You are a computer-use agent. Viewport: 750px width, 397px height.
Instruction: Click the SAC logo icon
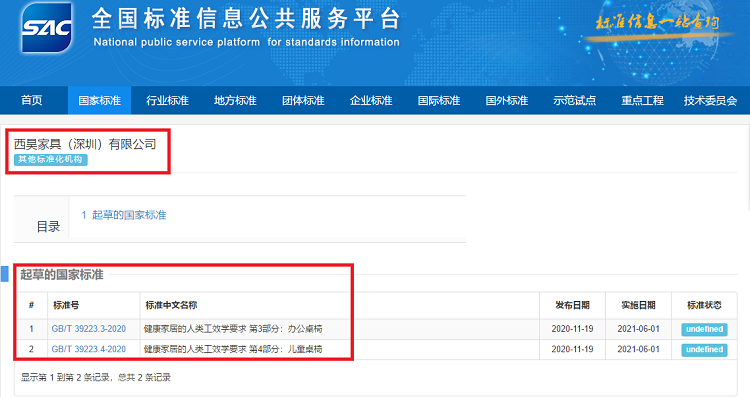[46, 27]
